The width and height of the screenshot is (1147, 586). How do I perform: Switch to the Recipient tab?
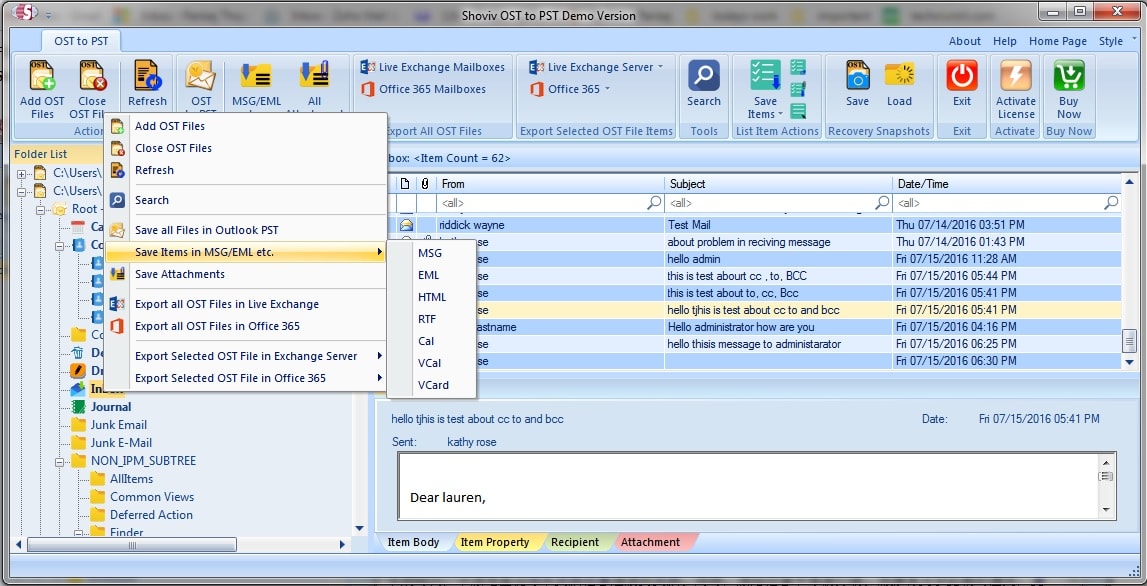coord(575,542)
